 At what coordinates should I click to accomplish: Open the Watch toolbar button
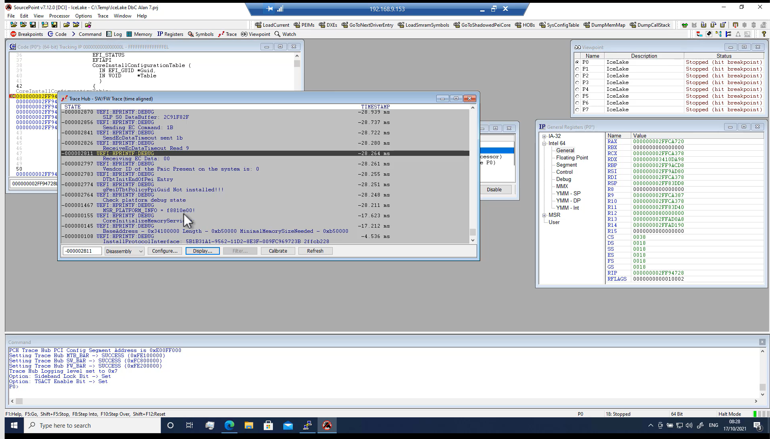click(285, 34)
